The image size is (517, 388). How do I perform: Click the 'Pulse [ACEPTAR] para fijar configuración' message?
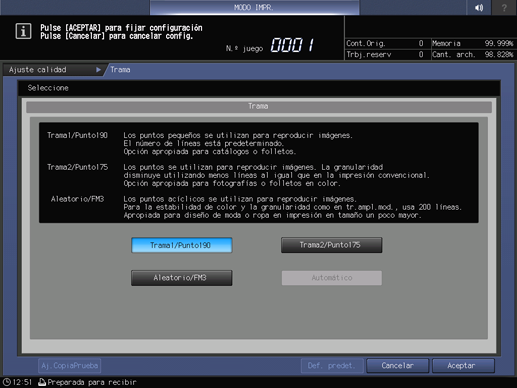coord(121,28)
